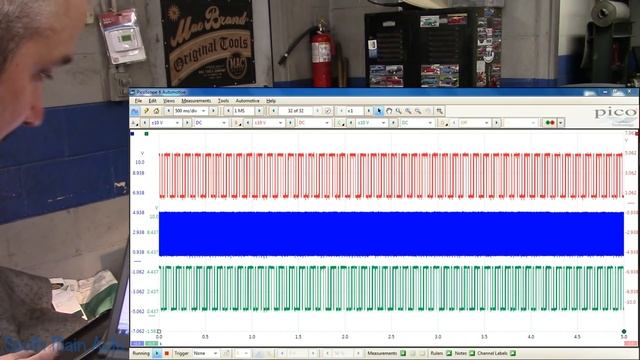Image resolution: width=640 pixels, height=360 pixels.
Task: Select the hand pan tool
Action: point(389,111)
